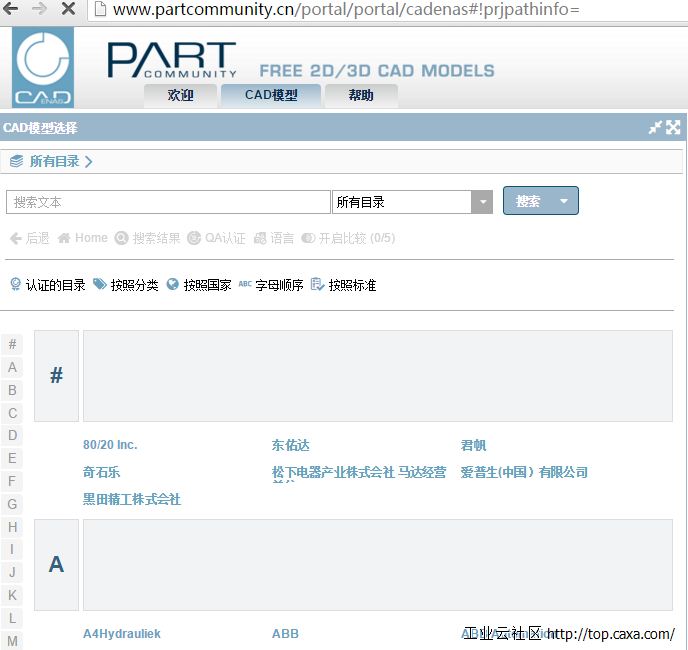
Task: Collapse the CAD model selection panel
Action: tap(655, 128)
